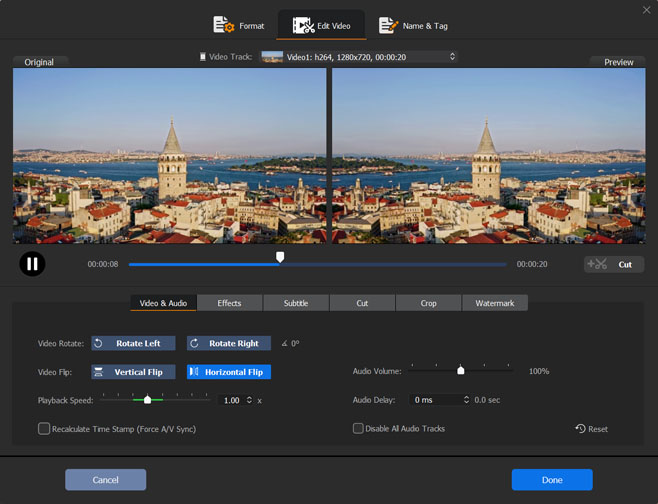
Task: Open the Format tab
Action: coord(239,25)
